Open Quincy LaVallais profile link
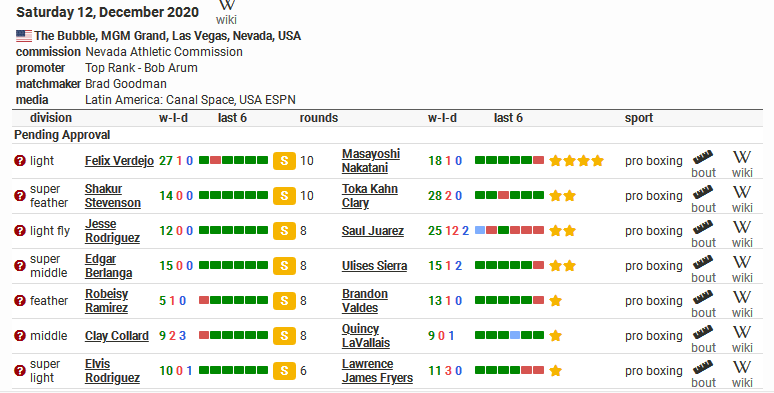Screen dimensions: 774x393 [366, 336]
